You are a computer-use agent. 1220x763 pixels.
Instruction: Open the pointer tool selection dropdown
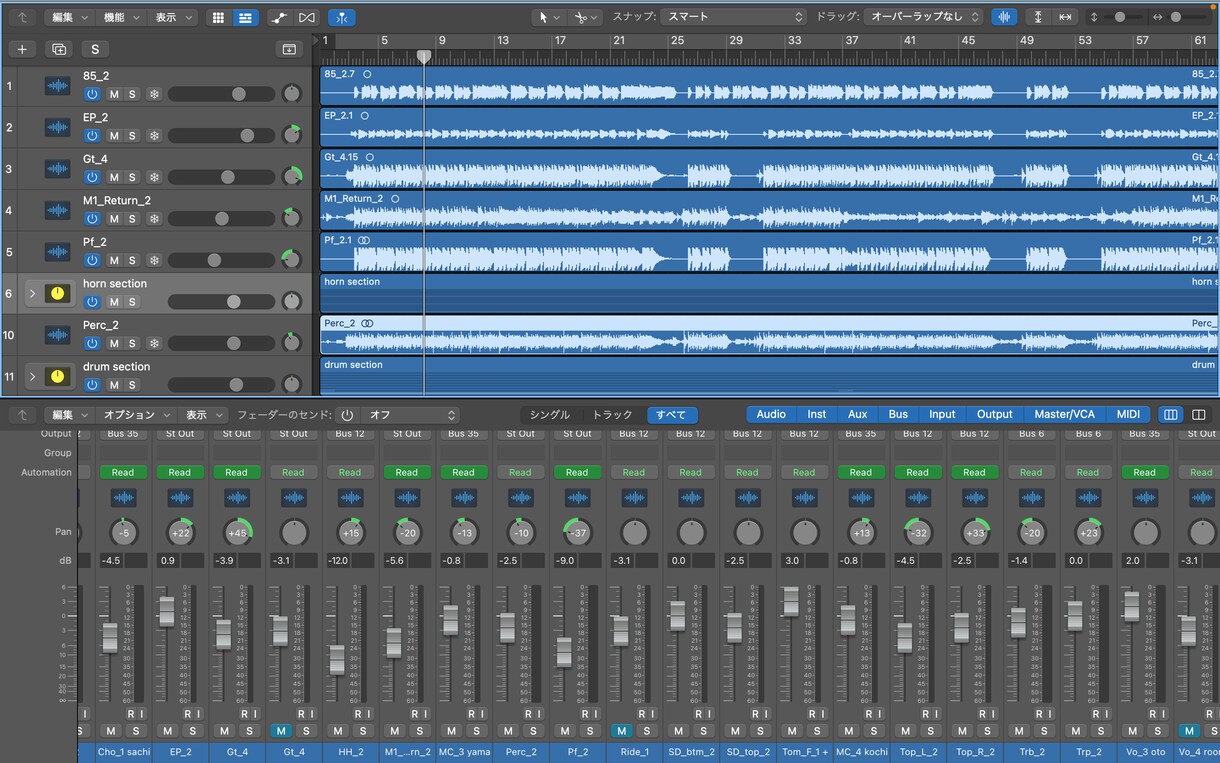[550, 17]
